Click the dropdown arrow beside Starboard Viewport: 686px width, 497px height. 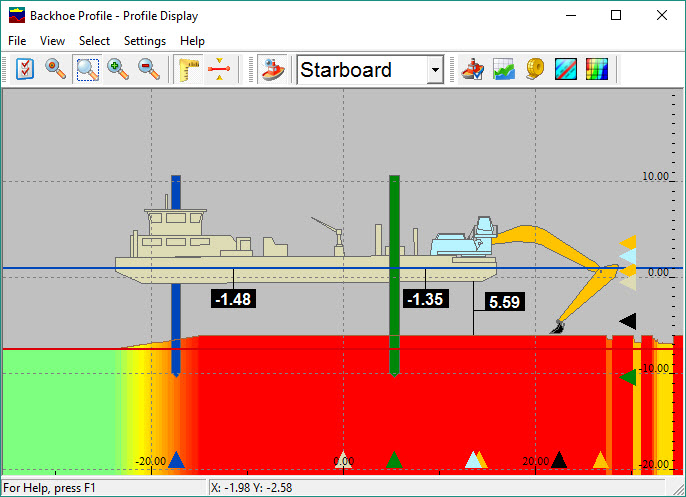click(435, 70)
